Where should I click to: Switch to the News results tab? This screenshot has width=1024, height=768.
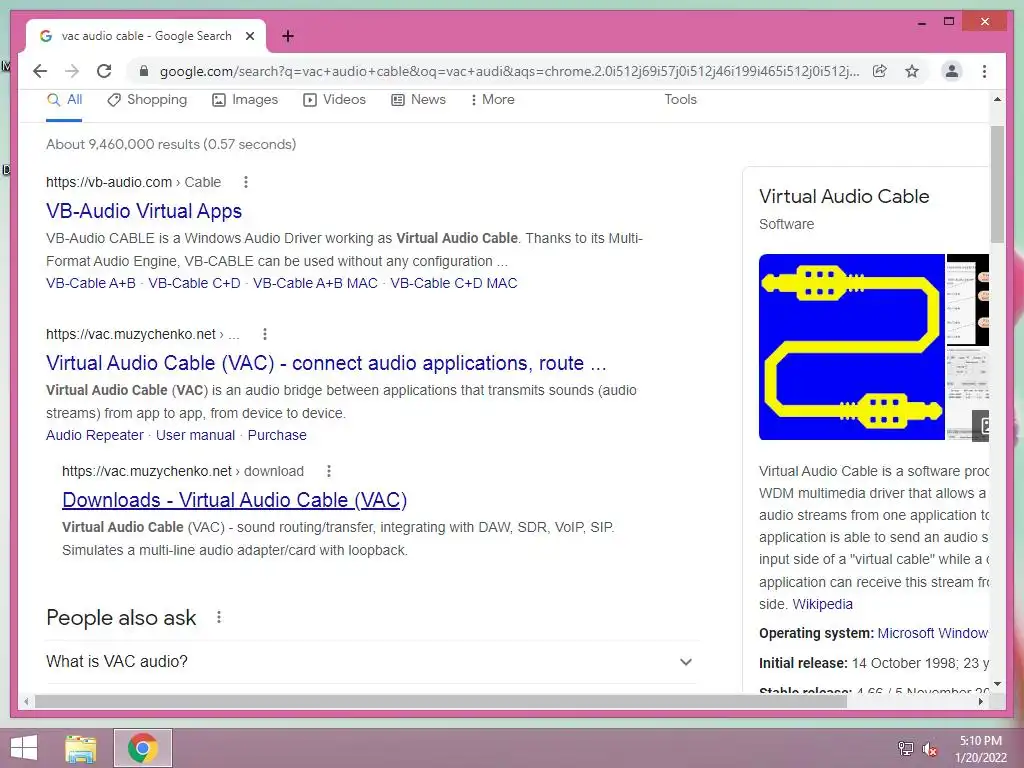pyautogui.click(x=418, y=100)
